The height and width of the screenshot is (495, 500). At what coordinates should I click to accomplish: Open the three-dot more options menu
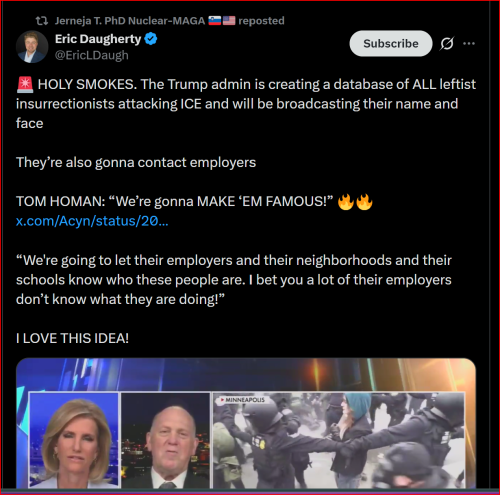point(469,43)
